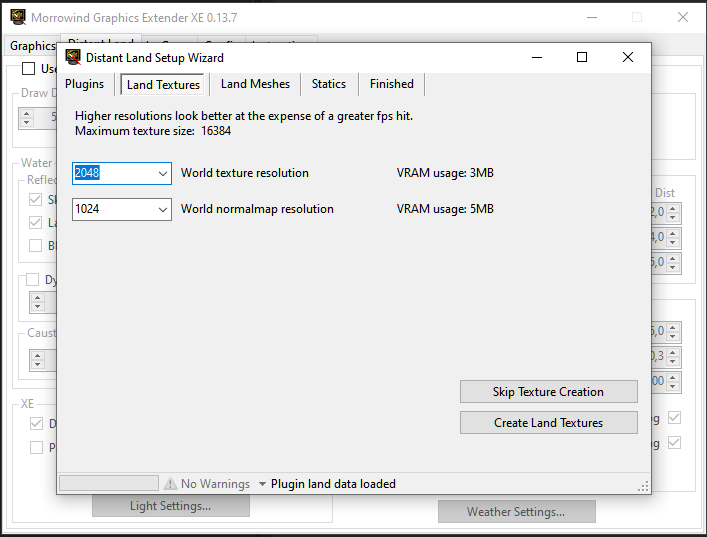Go to the Statics tab

[328, 84]
